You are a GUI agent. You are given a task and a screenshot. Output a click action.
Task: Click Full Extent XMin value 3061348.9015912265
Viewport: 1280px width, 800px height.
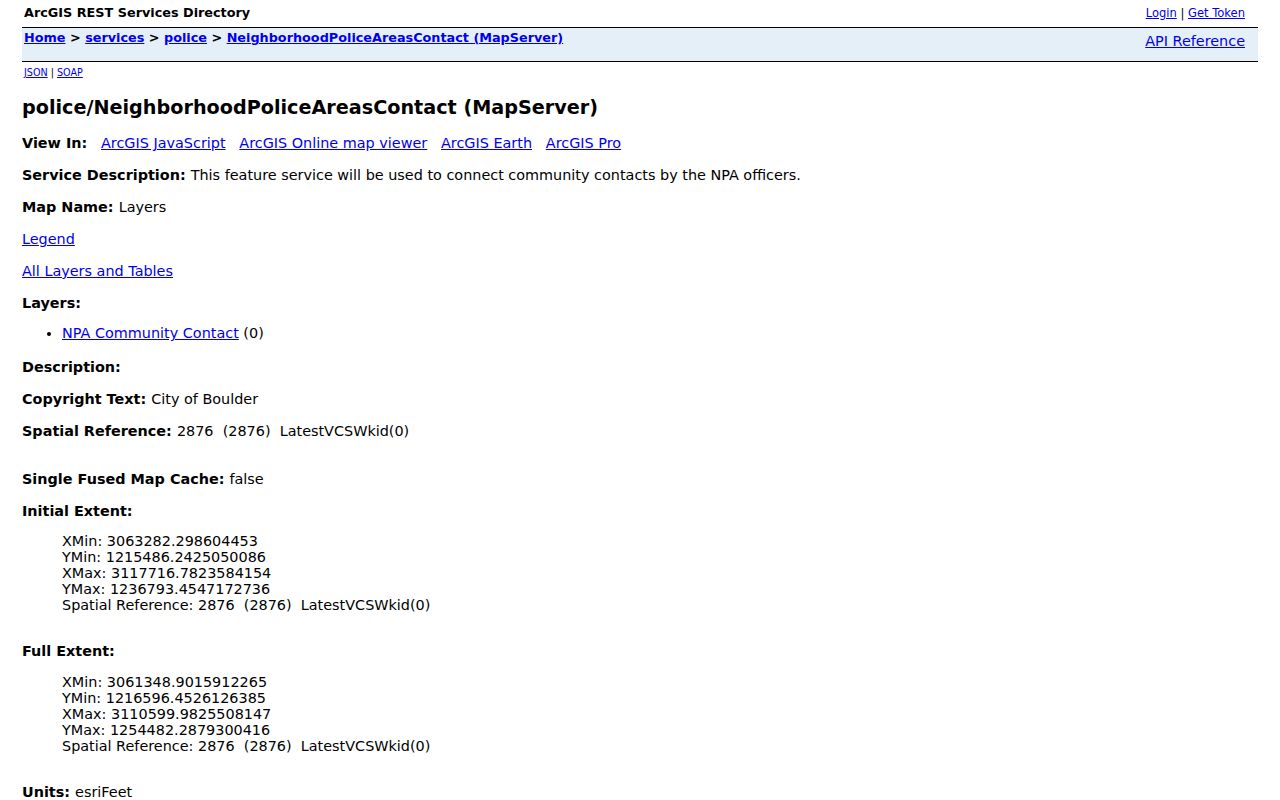[187, 683]
